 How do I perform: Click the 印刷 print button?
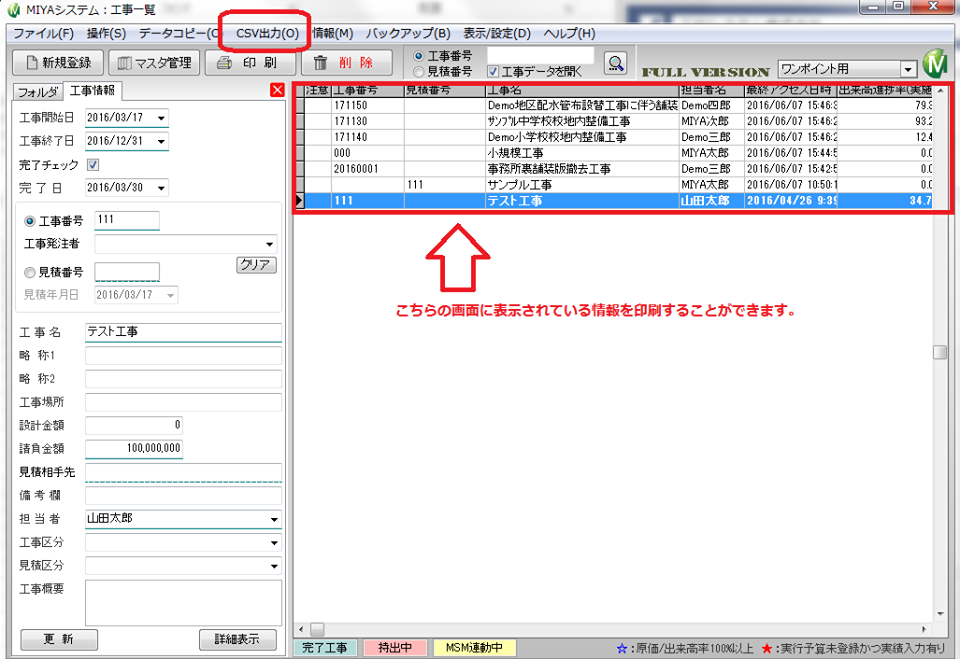(250, 62)
